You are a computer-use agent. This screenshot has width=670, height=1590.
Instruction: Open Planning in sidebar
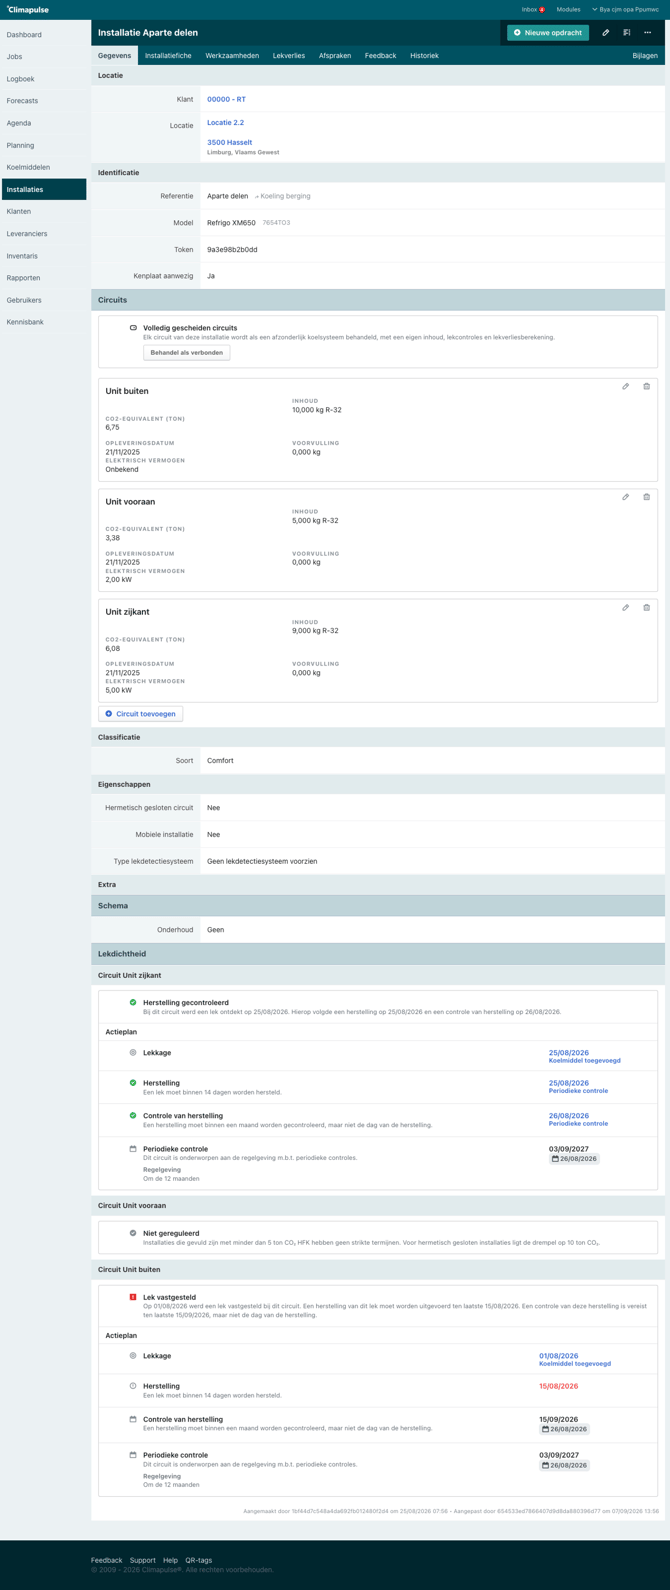(x=43, y=145)
